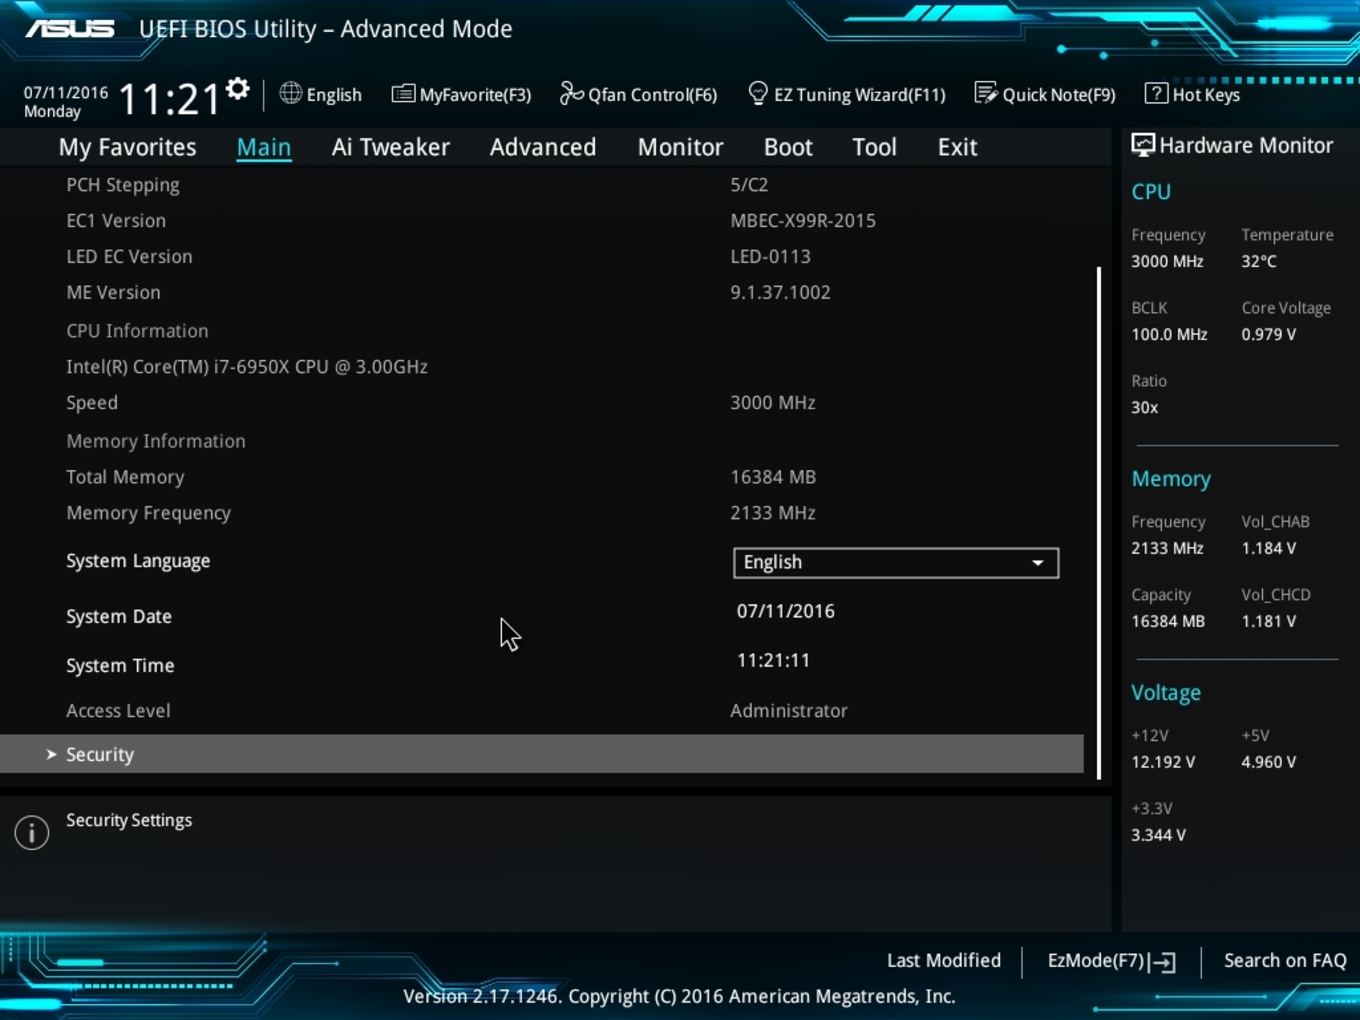Click +12V value 12.192 V
Viewport: 1360px width, 1020px height.
(x=1163, y=762)
